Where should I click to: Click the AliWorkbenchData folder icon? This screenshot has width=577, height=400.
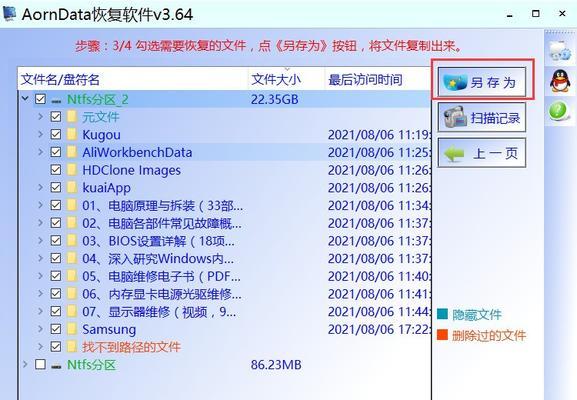[72, 152]
